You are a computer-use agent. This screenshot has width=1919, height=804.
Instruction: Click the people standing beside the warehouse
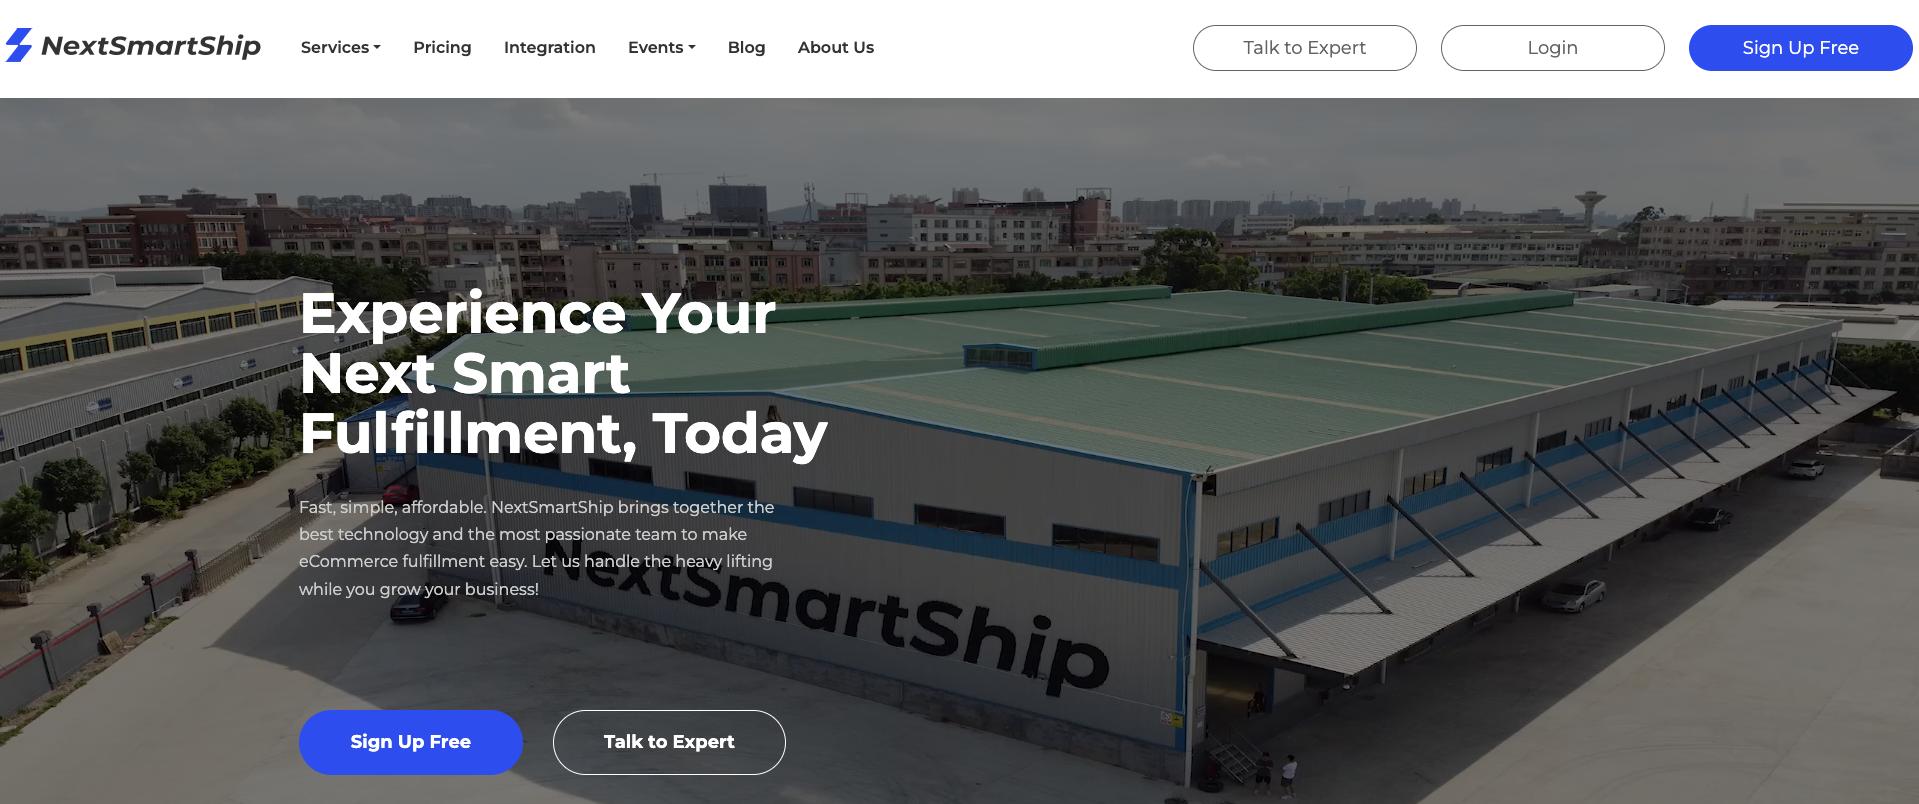(x=1276, y=773)
